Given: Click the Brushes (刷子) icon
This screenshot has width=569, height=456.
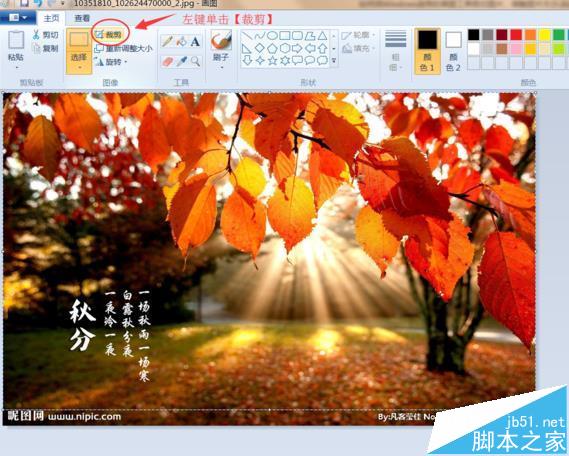Looking at the screenshot, I should 221,41.
